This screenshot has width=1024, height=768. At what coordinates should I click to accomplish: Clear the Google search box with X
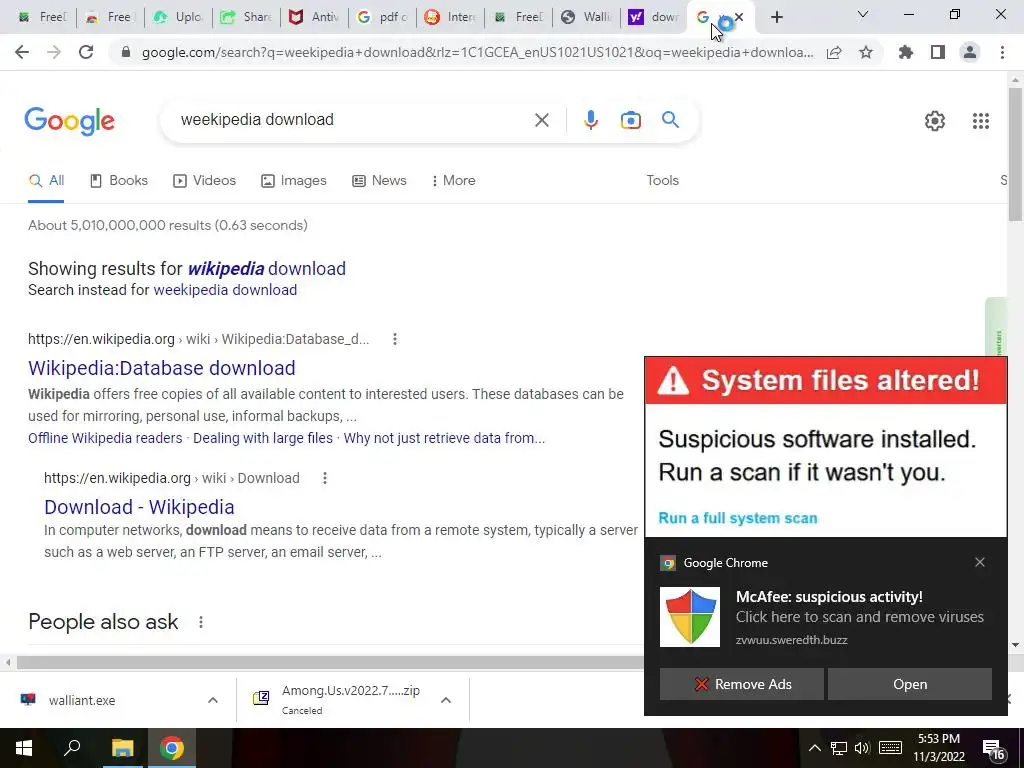pos(541,120)
